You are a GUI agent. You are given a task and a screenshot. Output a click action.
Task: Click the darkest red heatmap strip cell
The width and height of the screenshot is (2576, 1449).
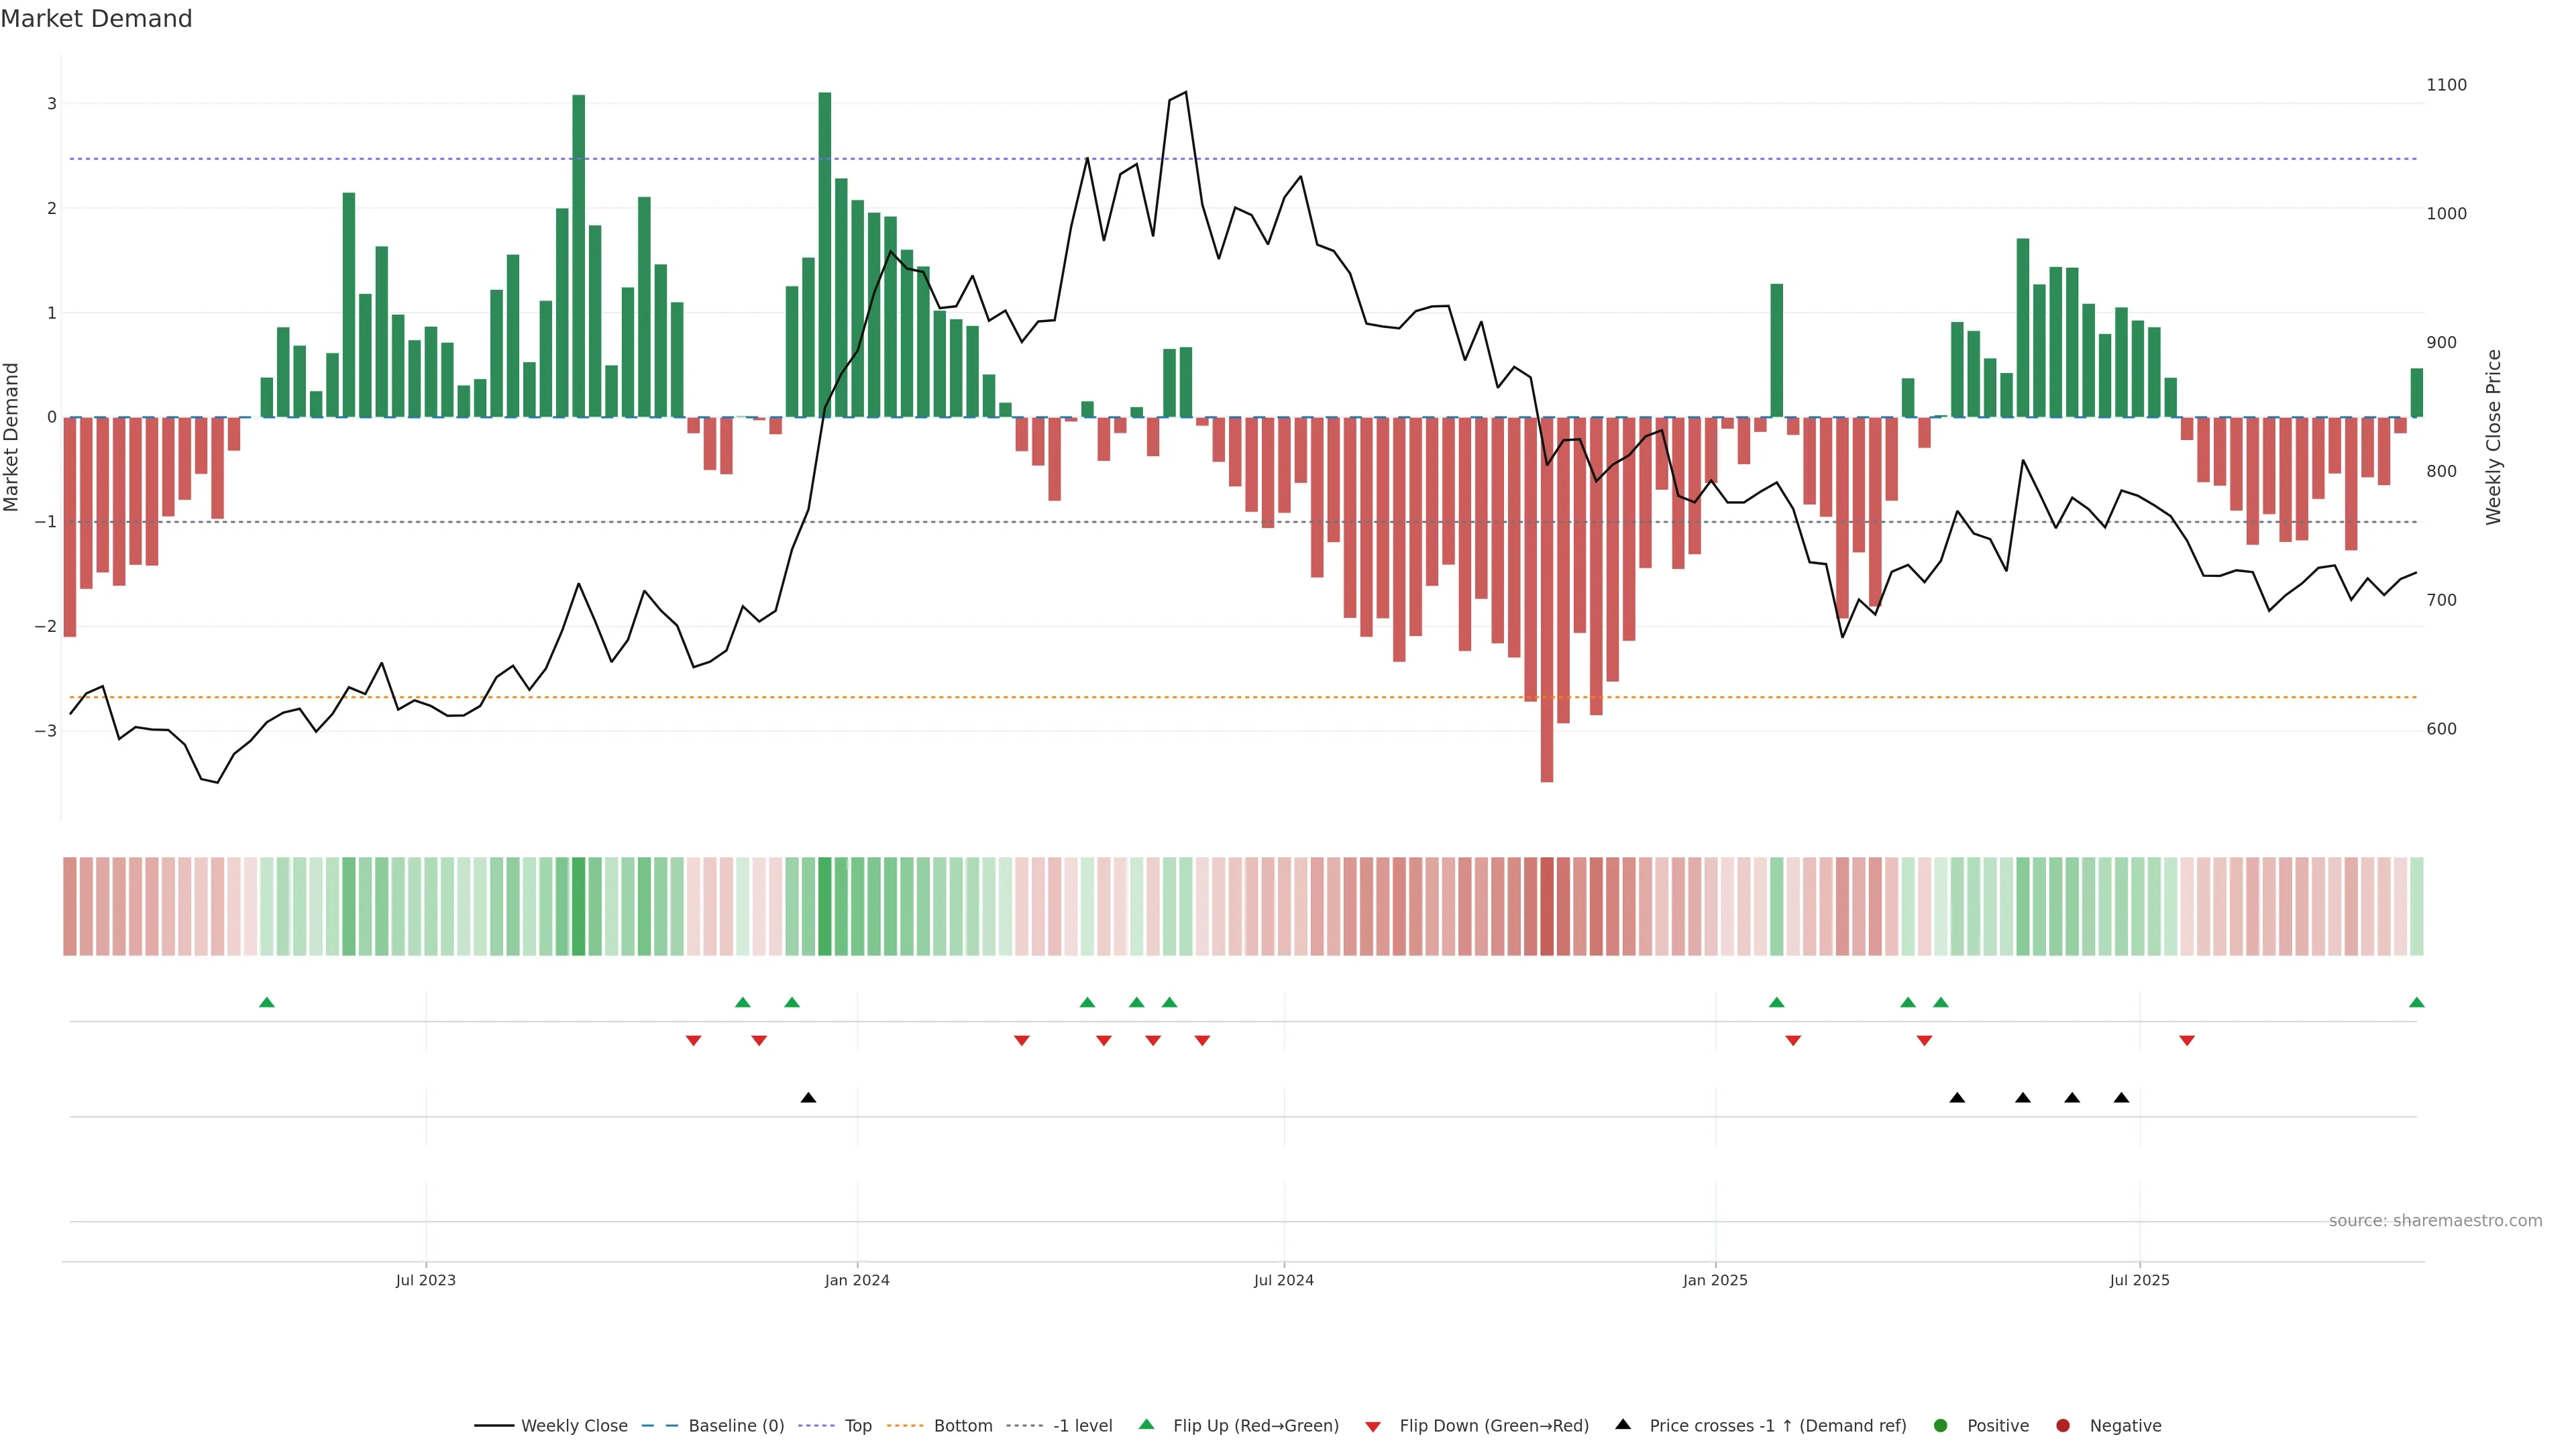tap(1547, 906)
